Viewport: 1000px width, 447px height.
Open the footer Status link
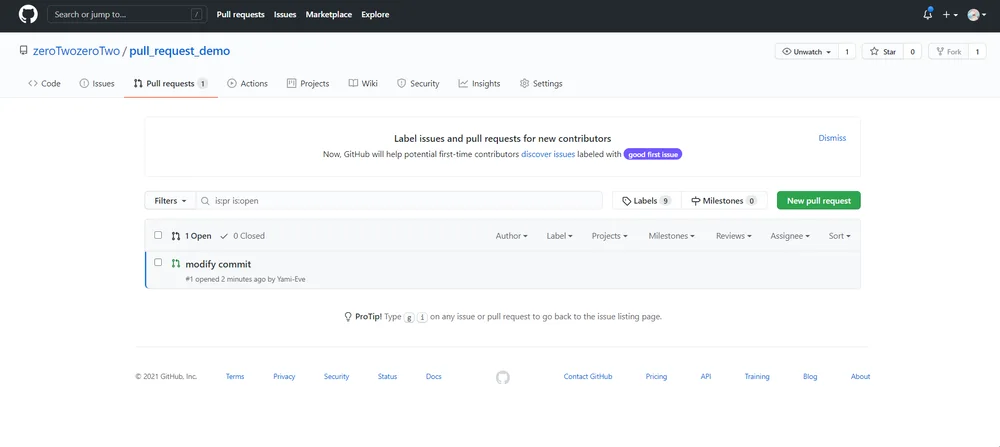(387, 377)
